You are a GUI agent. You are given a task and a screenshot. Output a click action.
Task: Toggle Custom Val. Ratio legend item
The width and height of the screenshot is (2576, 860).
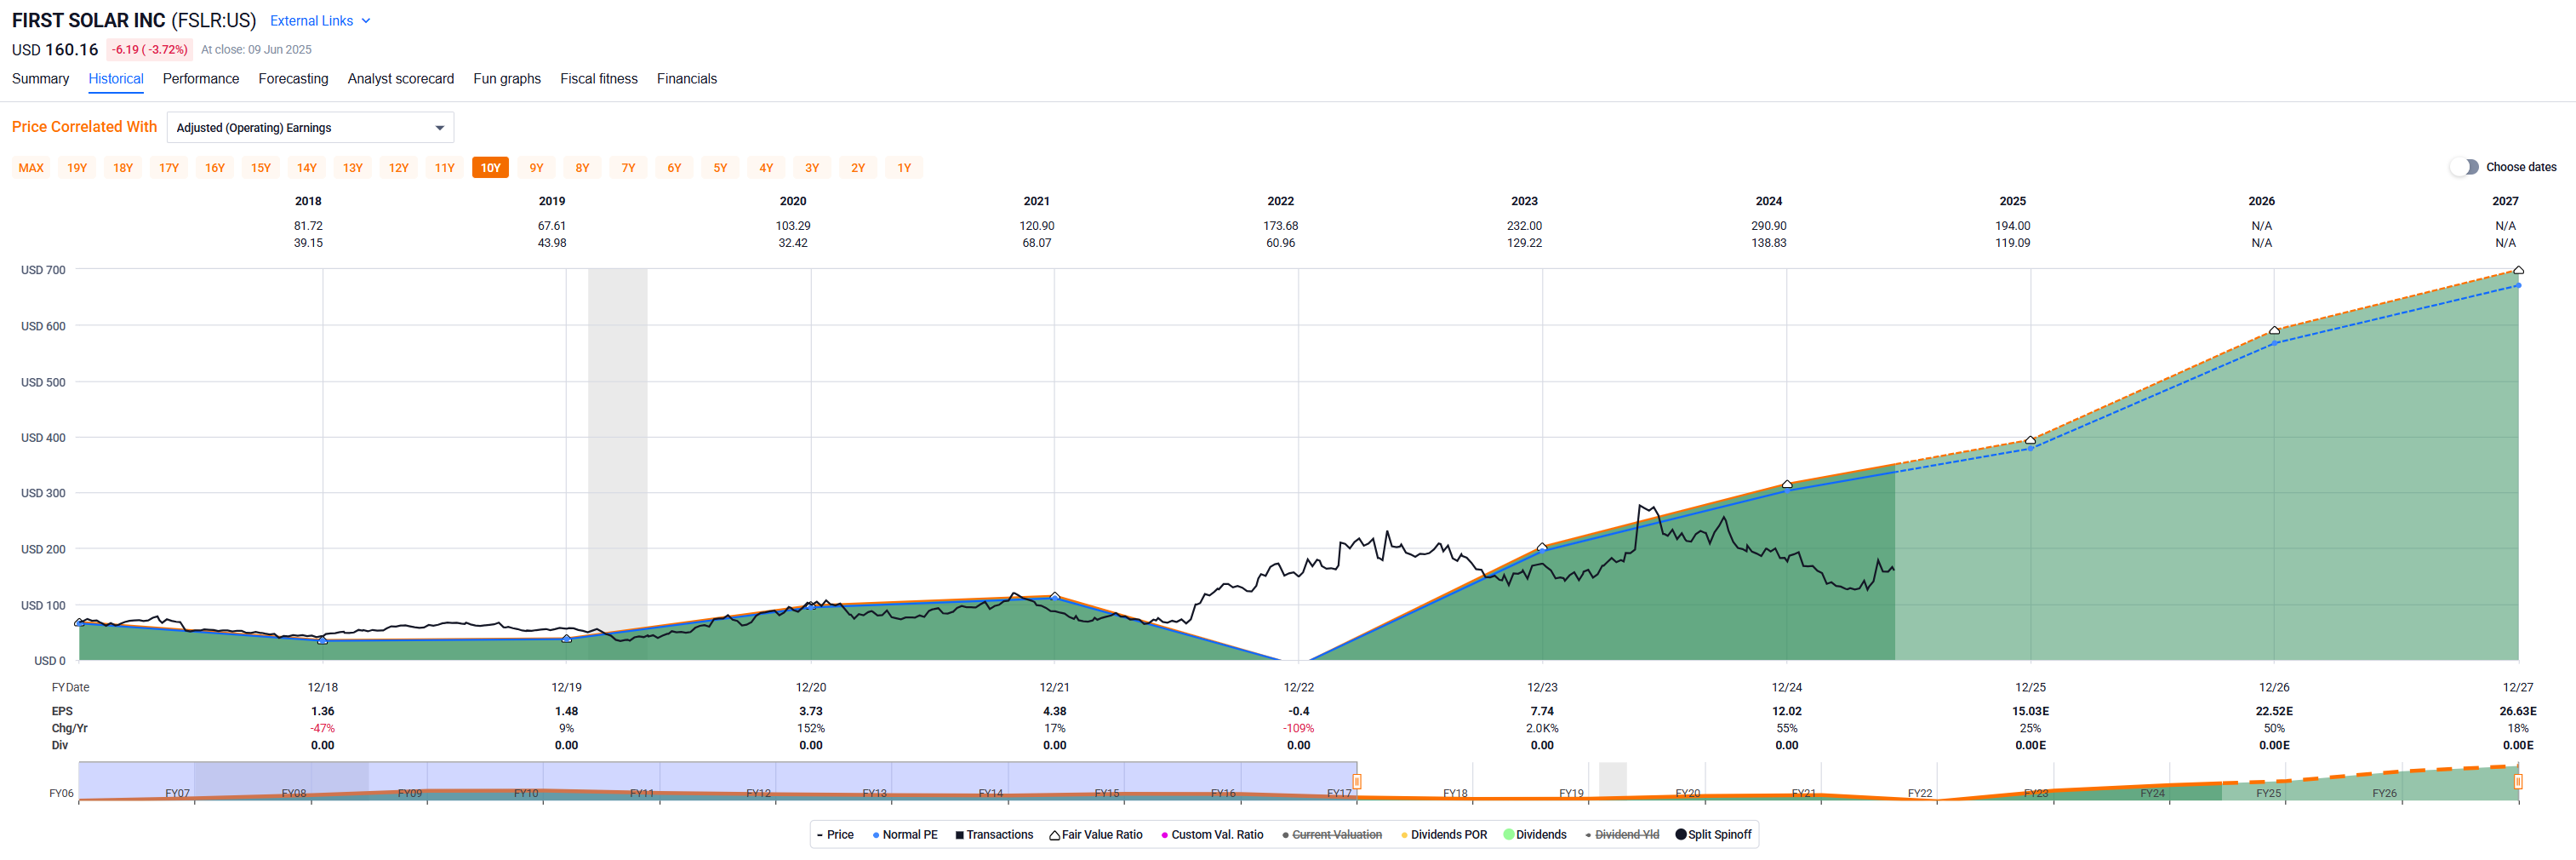tap(1212, 835)
